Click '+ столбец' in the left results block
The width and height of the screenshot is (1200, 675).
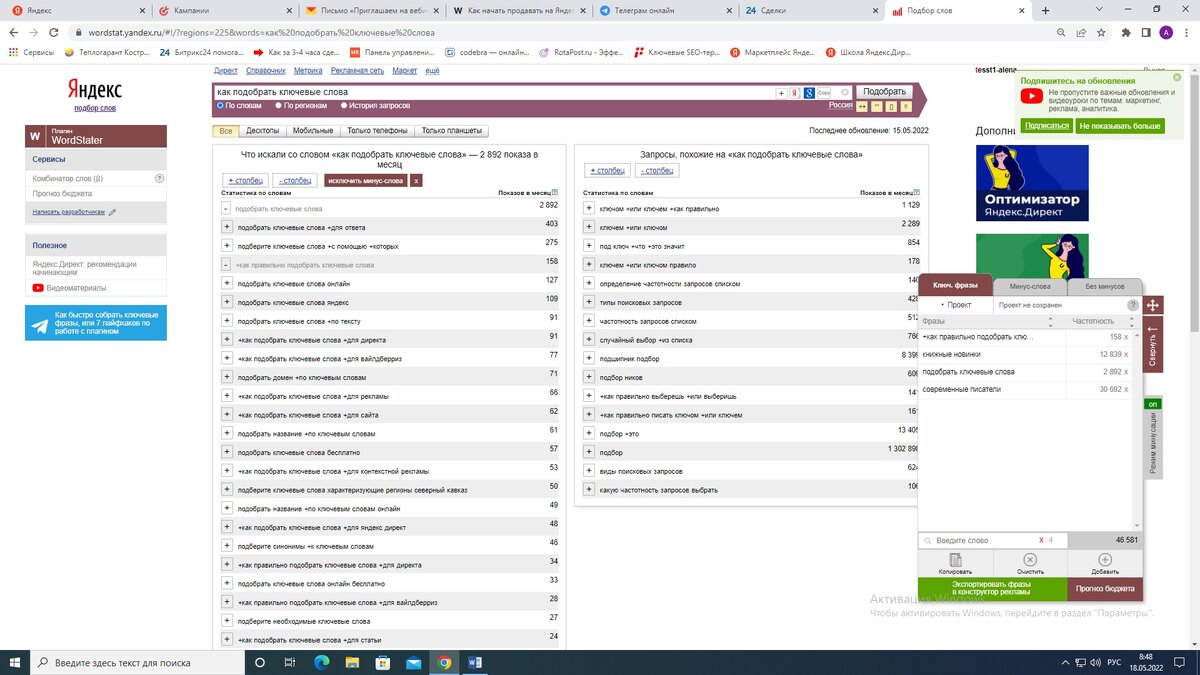tap(243, 181)
